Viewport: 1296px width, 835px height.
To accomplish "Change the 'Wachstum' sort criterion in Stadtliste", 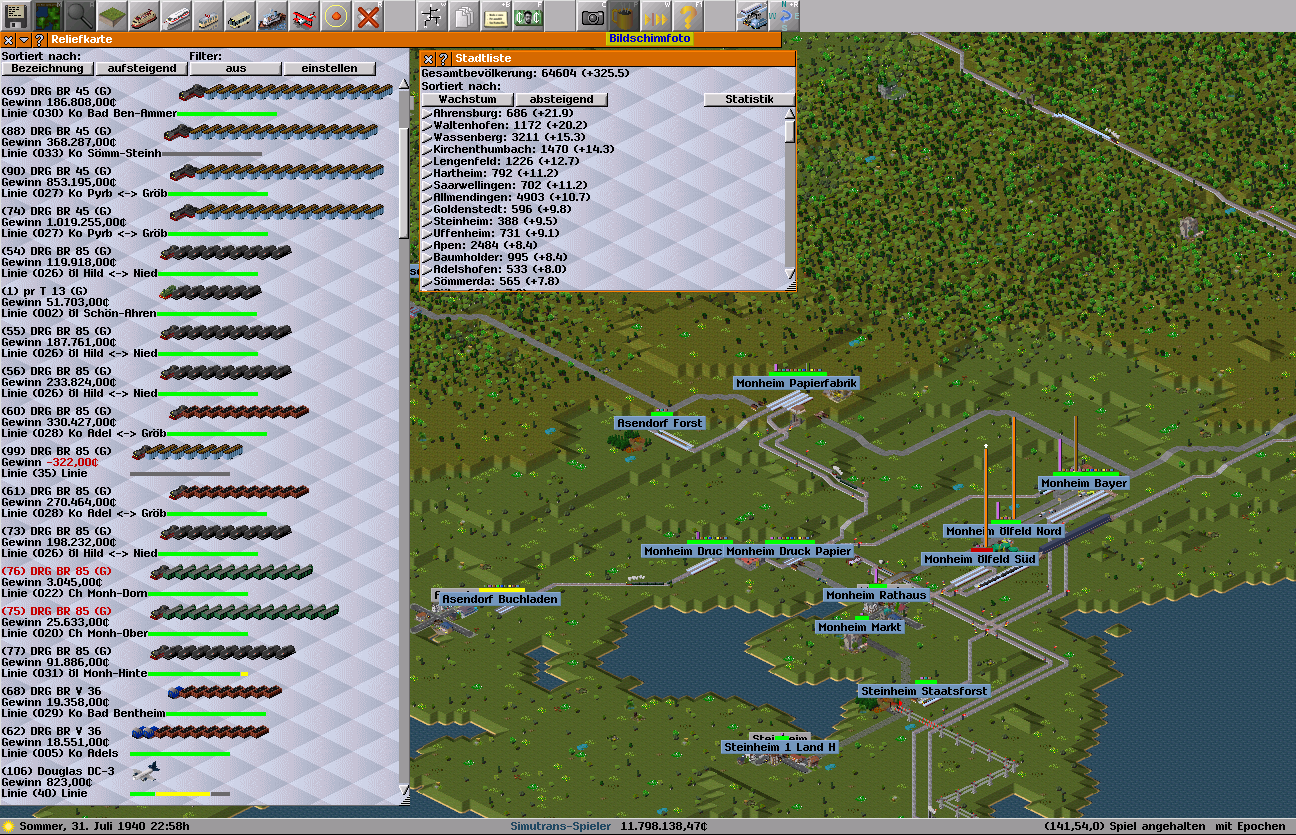I will 467,99.
